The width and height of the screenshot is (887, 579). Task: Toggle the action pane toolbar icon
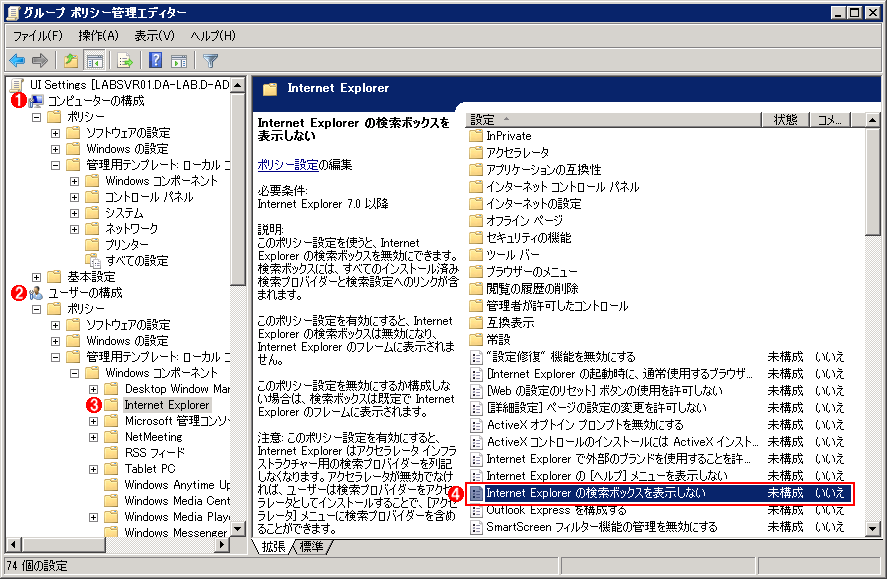point(179,60)
